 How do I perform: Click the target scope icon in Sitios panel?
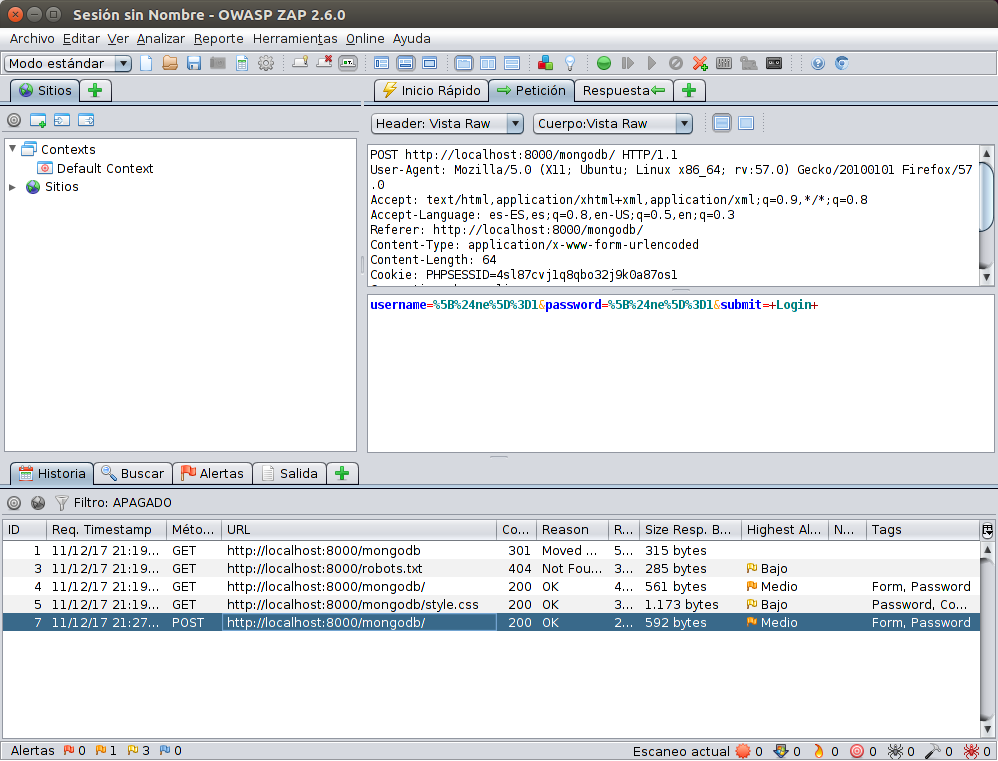14,120
